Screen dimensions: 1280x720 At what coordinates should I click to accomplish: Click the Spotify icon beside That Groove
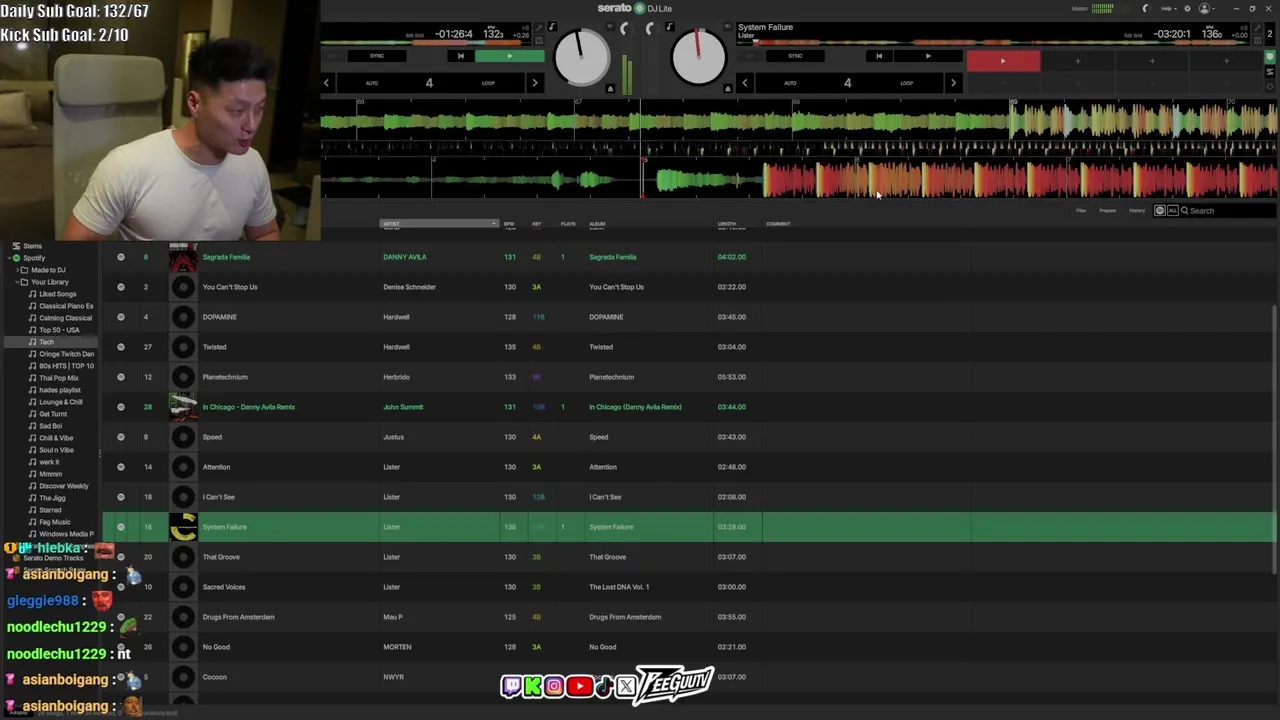point(121,557)
